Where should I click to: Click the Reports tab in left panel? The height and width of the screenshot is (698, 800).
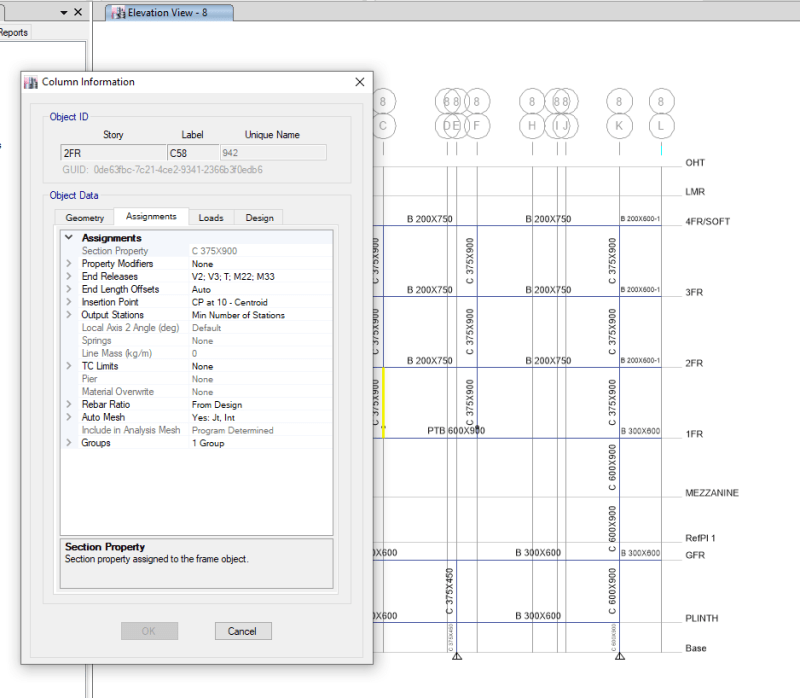coord(14,33)
